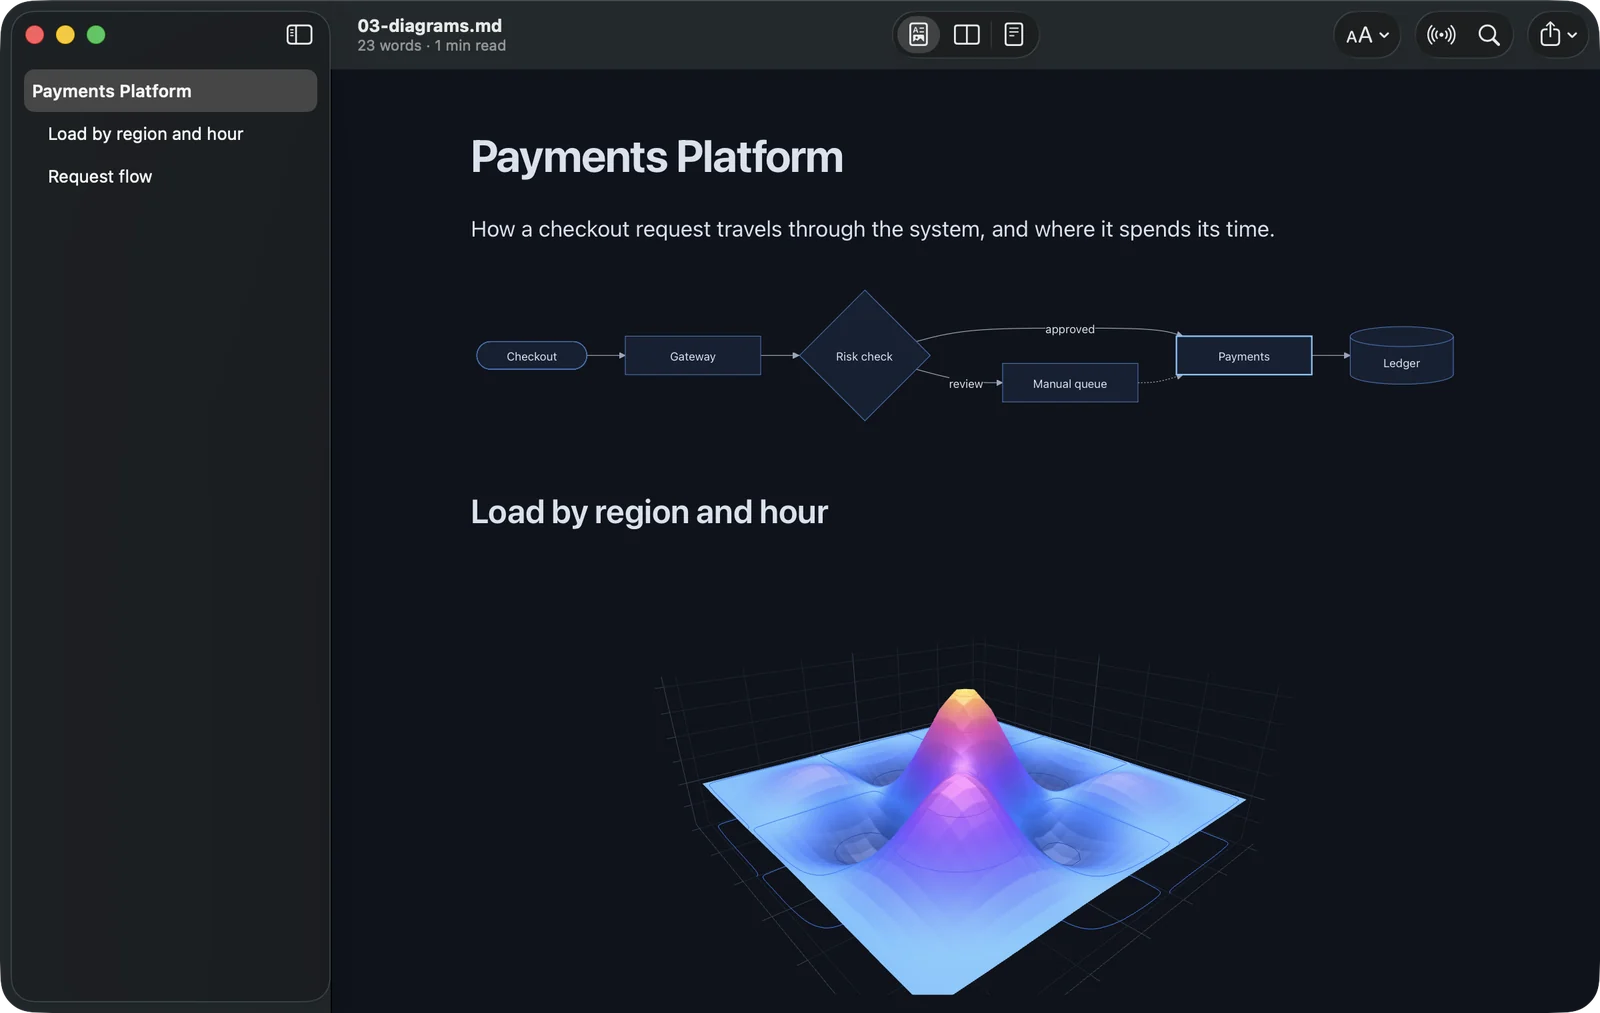Click the Manual queue node
The height and width of the screenshot is (1013, 1600).
point(1070,383)
